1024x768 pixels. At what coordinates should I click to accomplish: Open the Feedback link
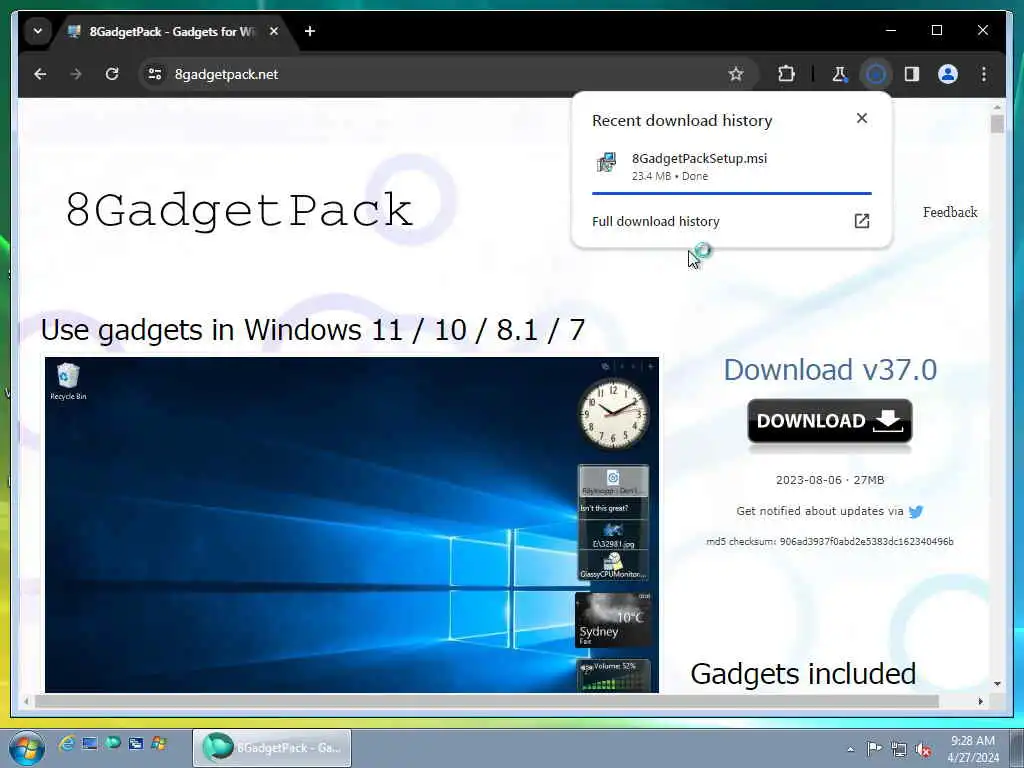coord(950,212)
